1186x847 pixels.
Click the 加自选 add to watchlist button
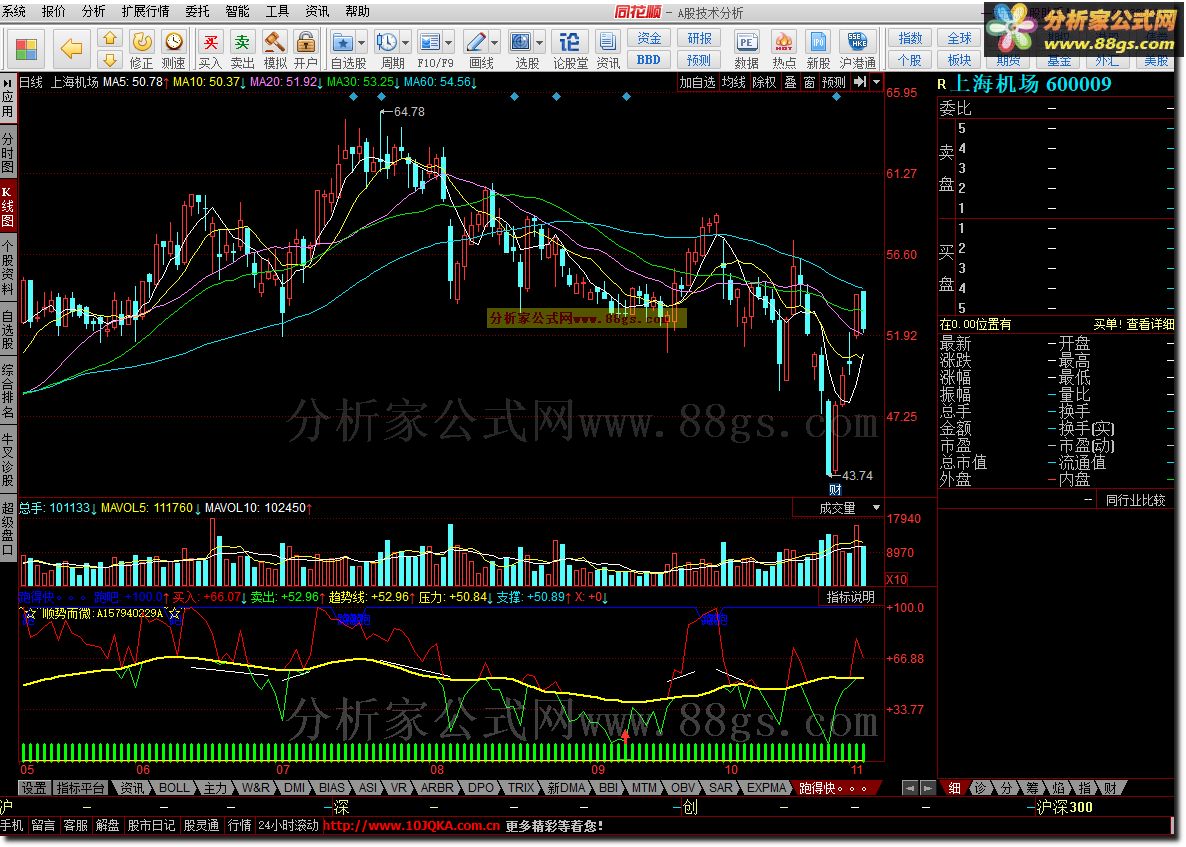click(x=697, y=82)
